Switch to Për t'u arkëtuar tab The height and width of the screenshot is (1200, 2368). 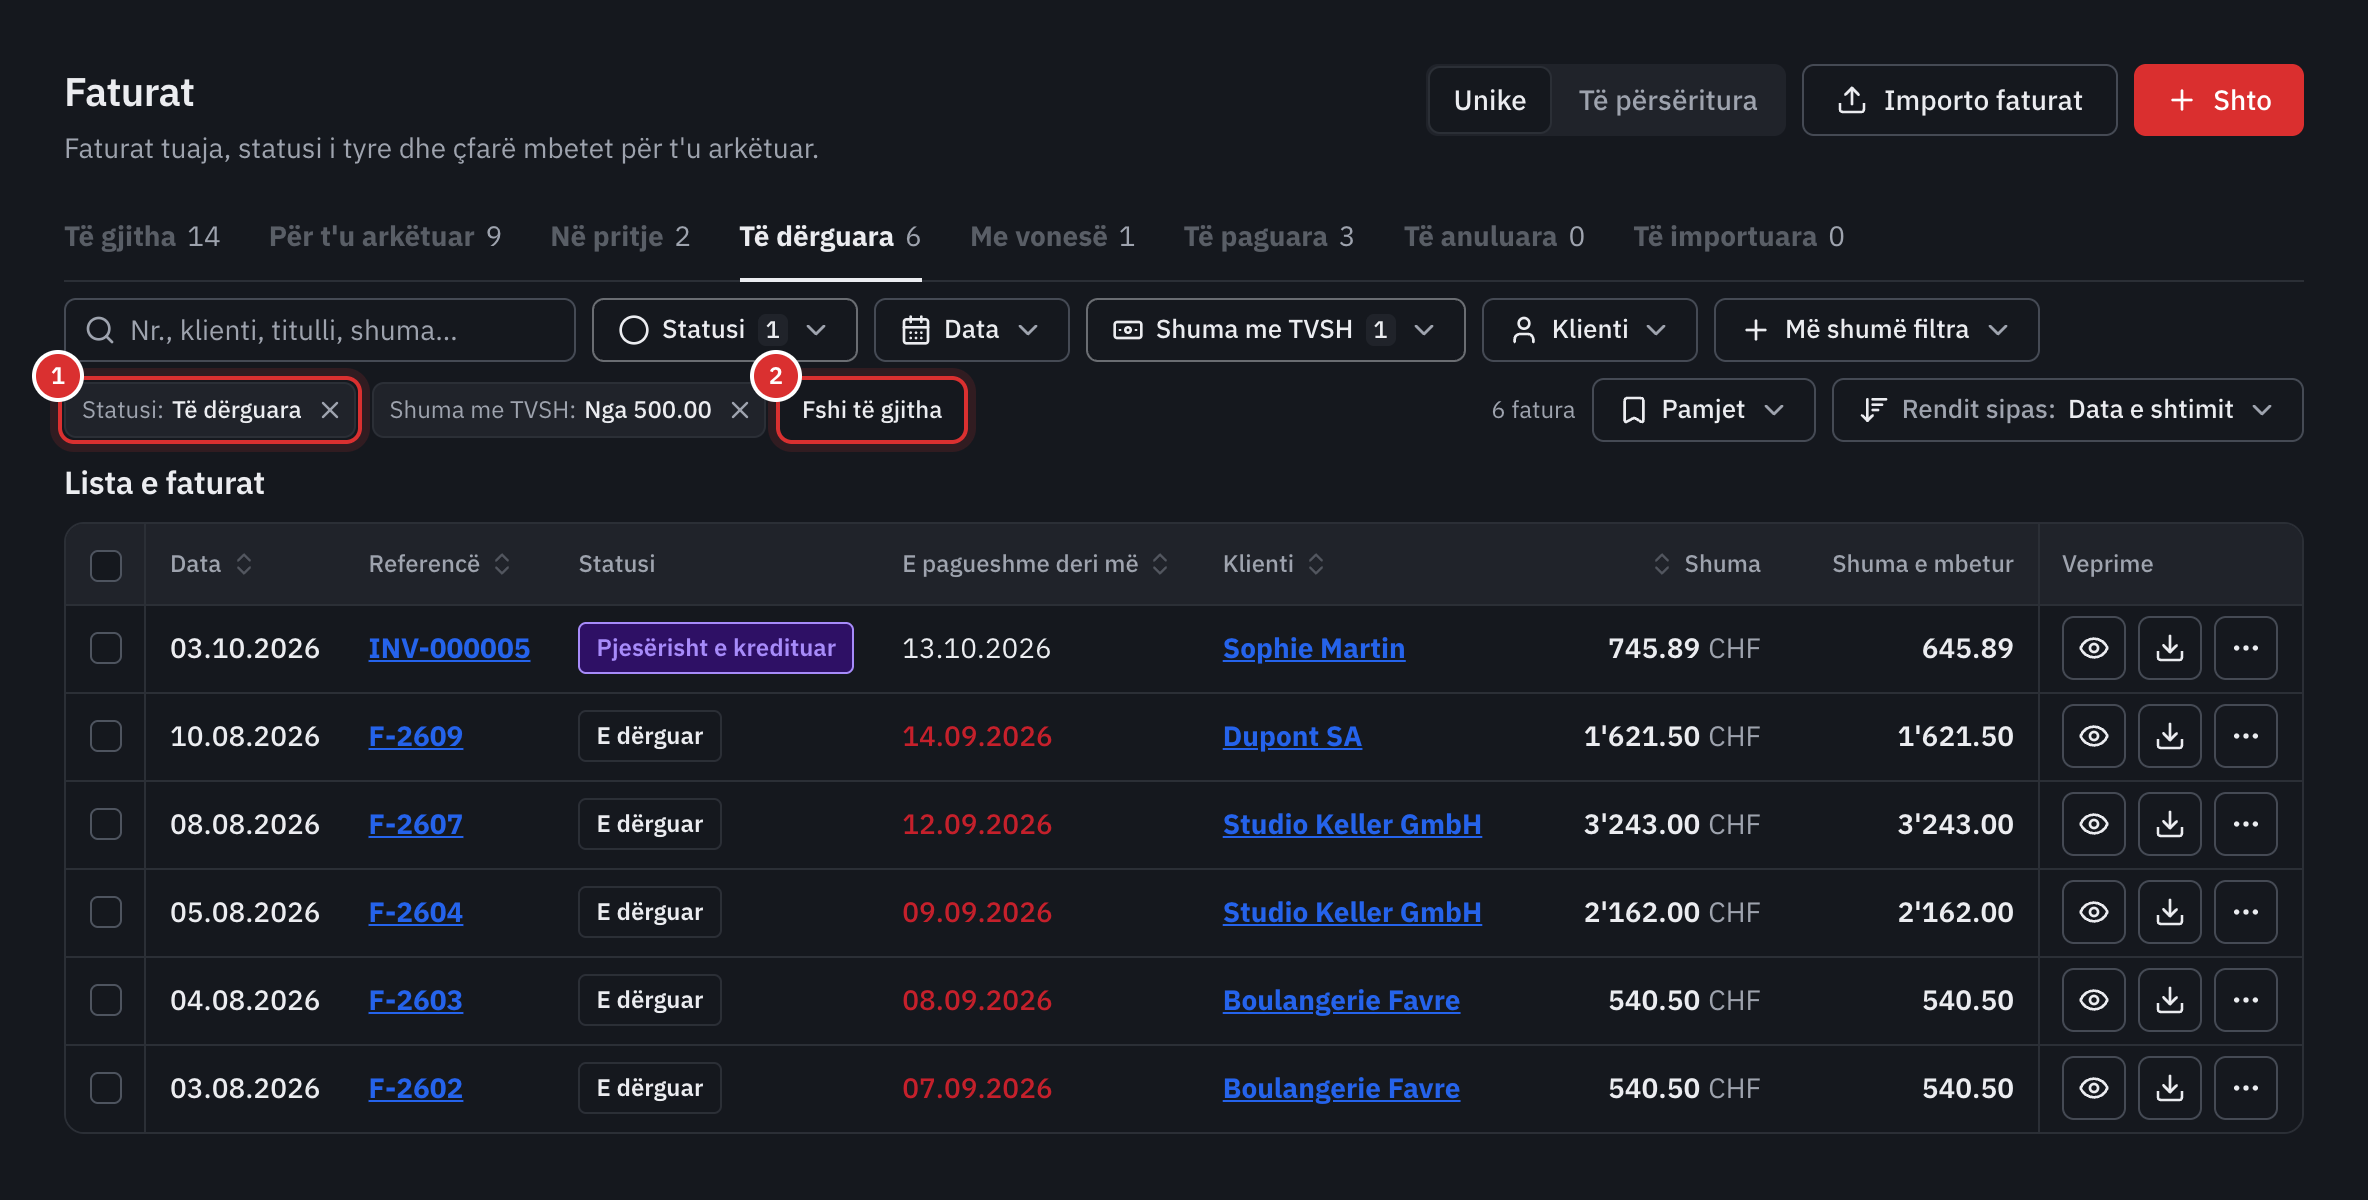[385, 237]
